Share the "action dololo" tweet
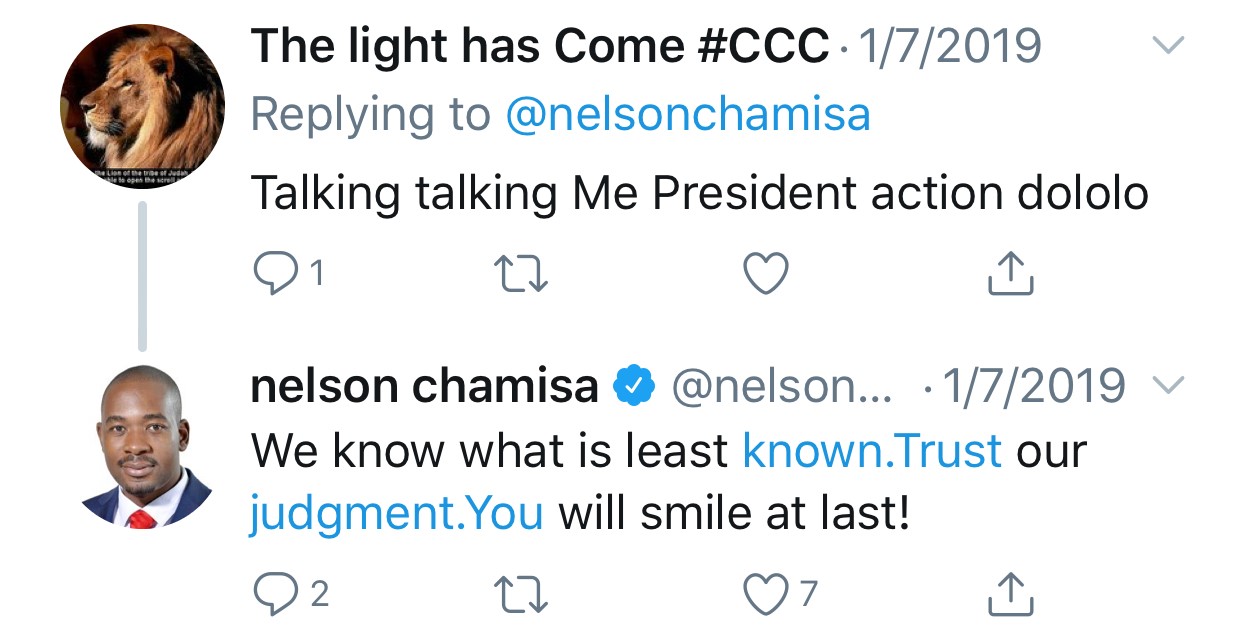1242x643 pixels. 1010,273
